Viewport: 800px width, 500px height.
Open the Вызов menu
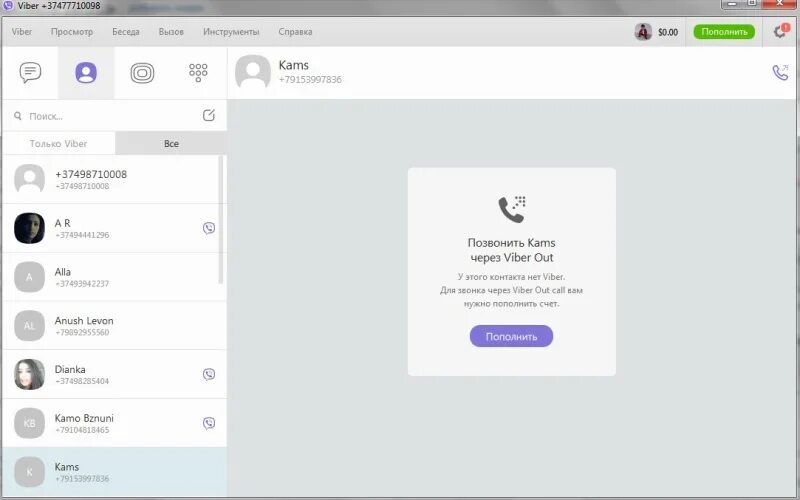coord(171,32)
